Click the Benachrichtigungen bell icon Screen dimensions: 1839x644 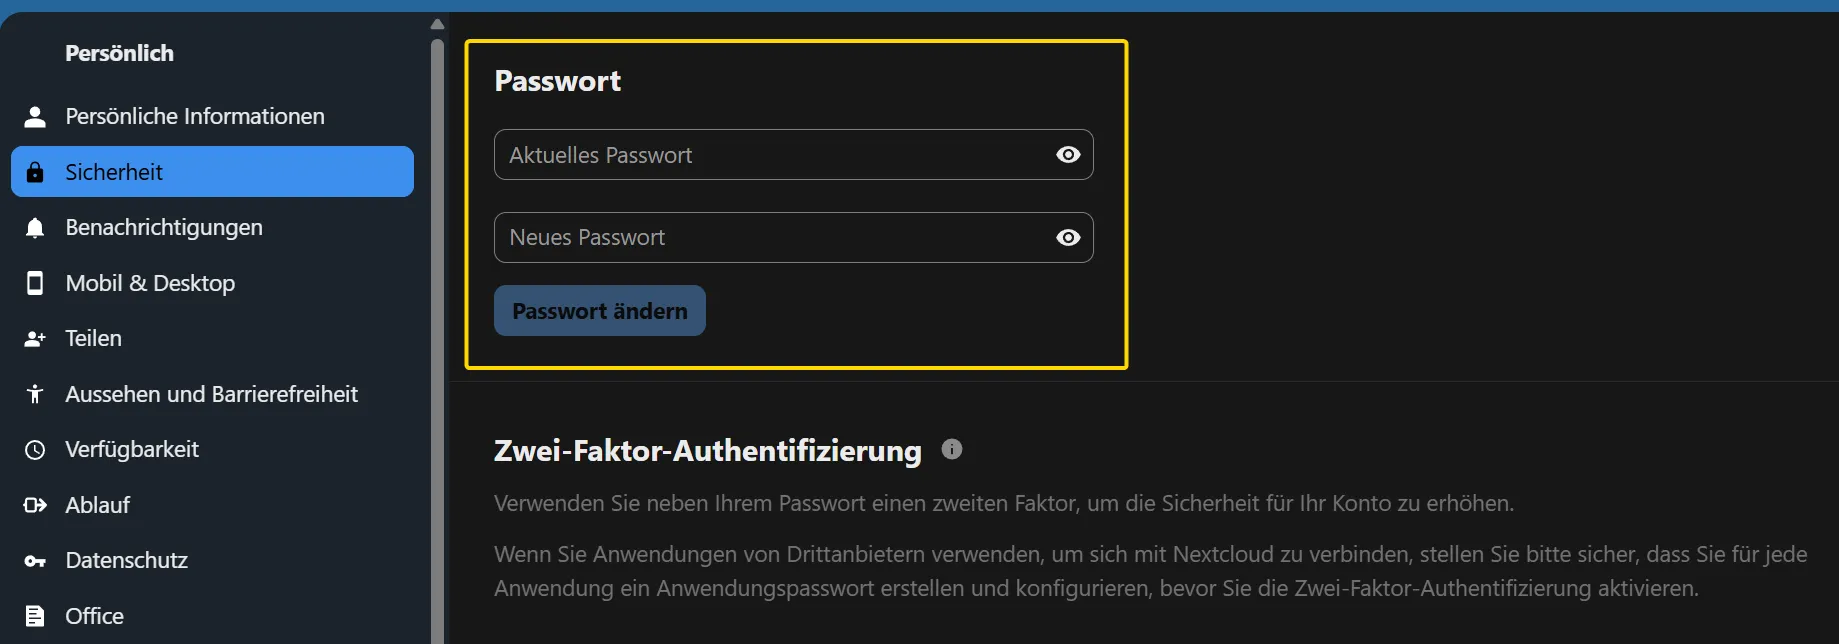click(35, 228)
